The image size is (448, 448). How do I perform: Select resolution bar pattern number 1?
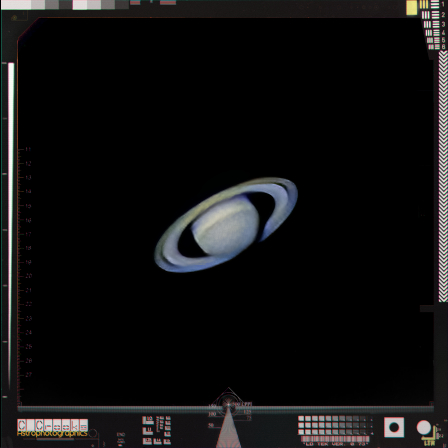click(429, 5)
